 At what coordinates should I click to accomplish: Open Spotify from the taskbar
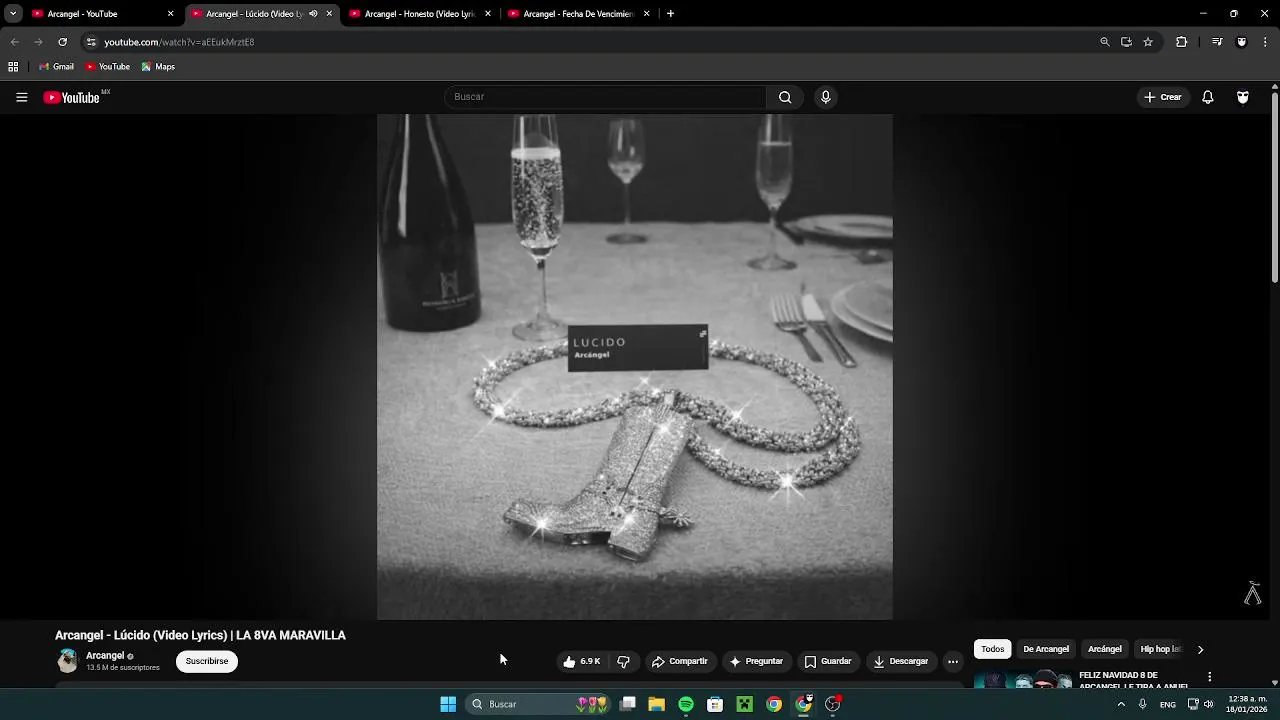point(686,704)
